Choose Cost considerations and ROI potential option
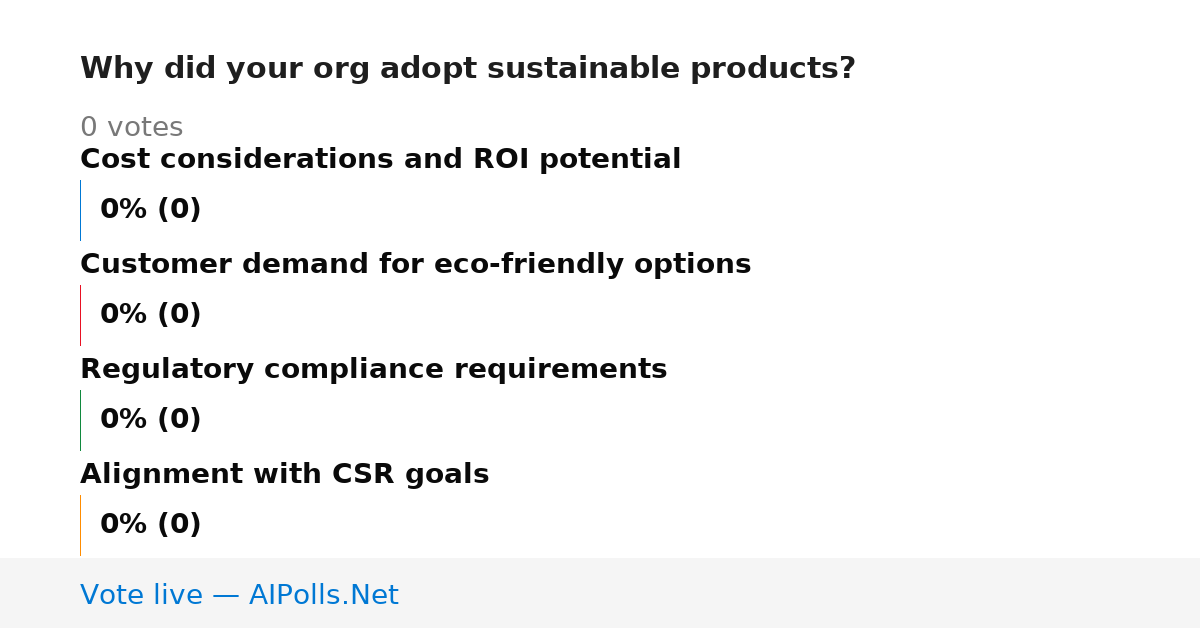This screenshot has height=628, width=1200. tap(380, 159)
